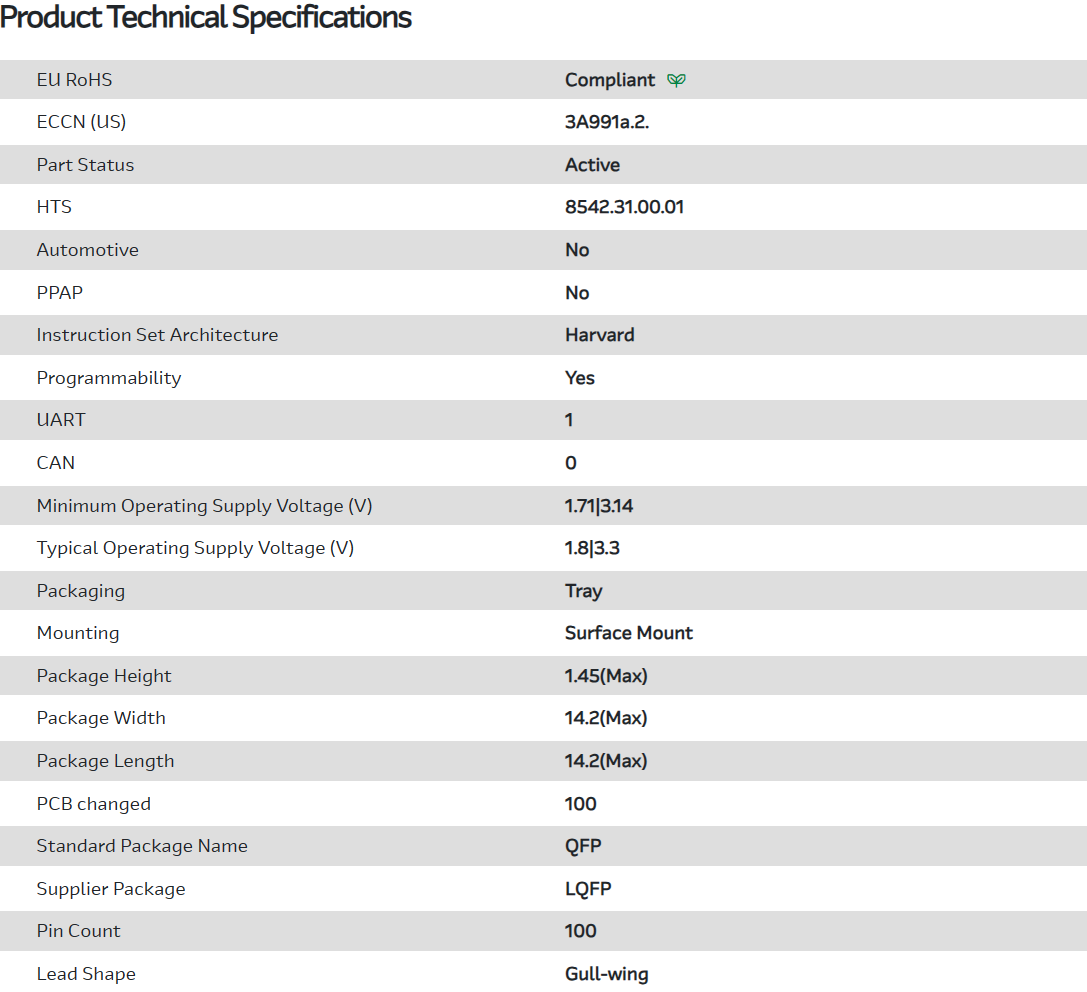The image size is (1087, 992).
Task: Select the Harvard architecture value
Action: pos(599,335)
